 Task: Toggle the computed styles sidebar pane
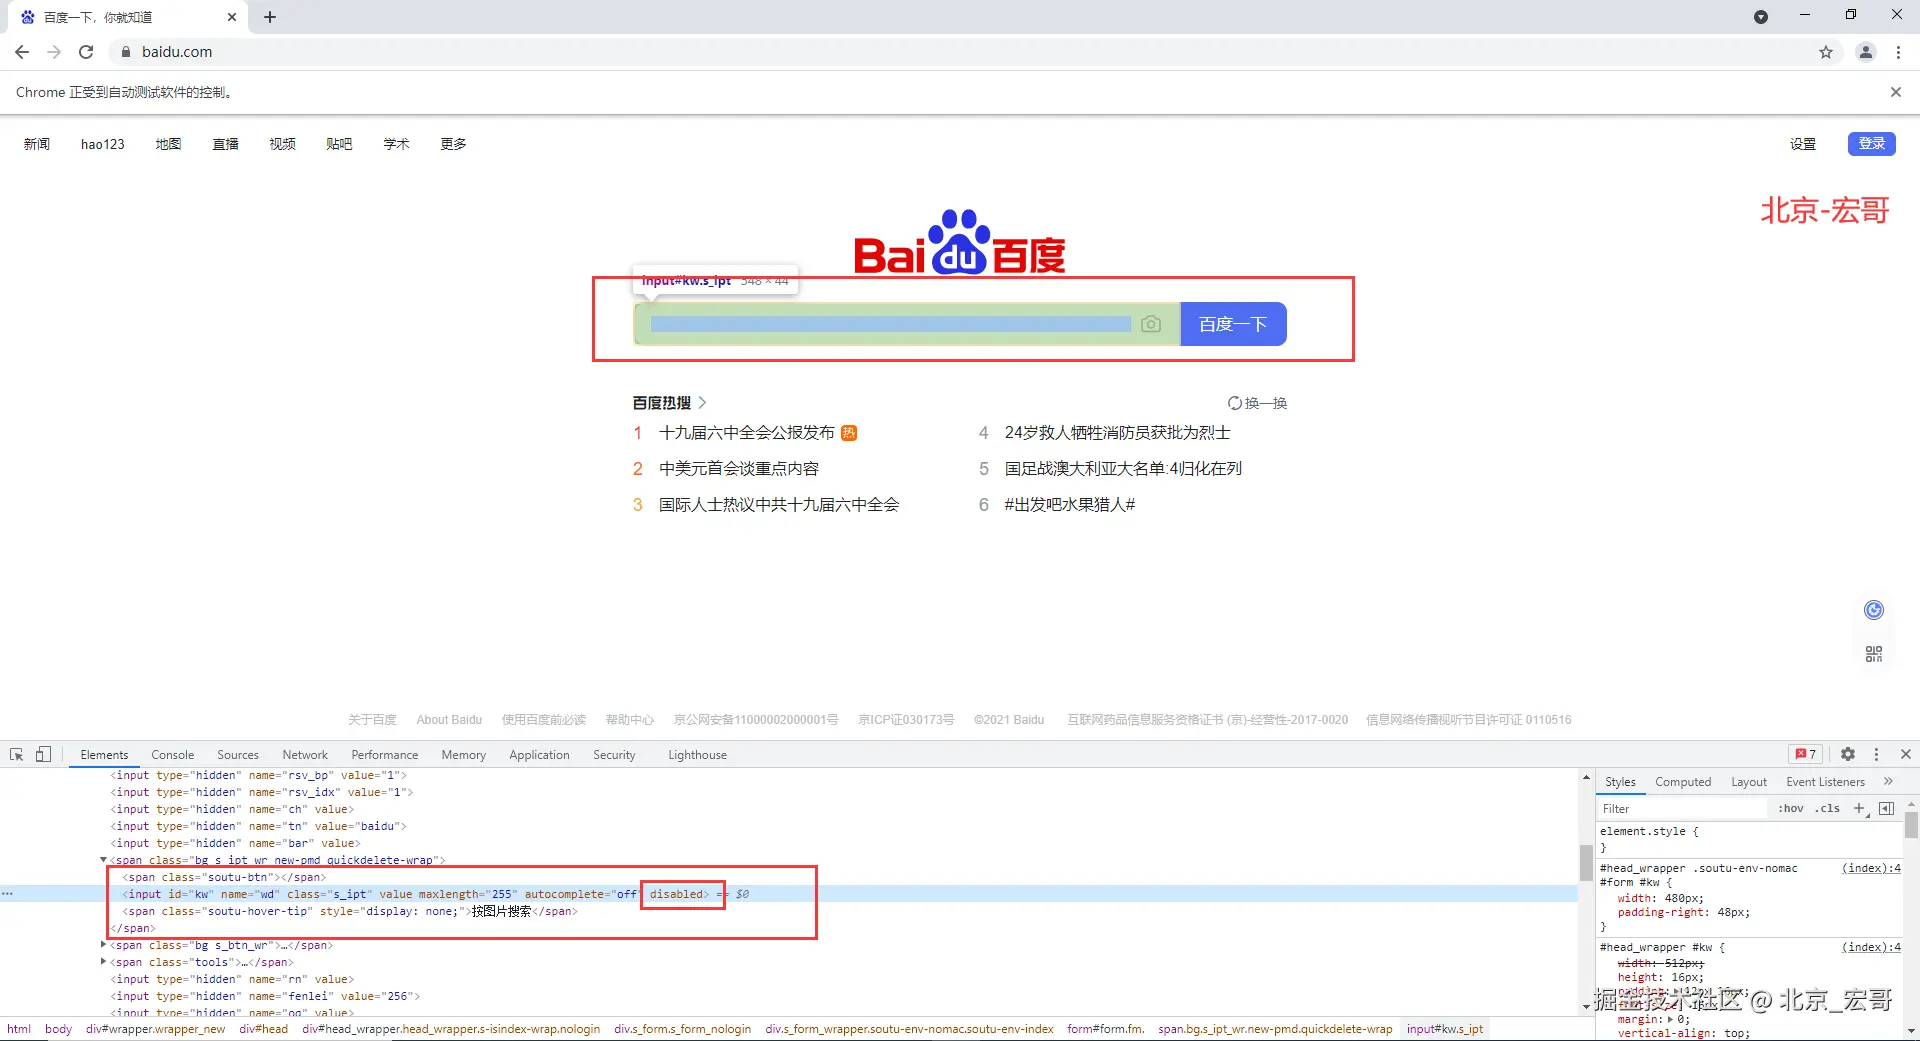[x=1887, y=808]
